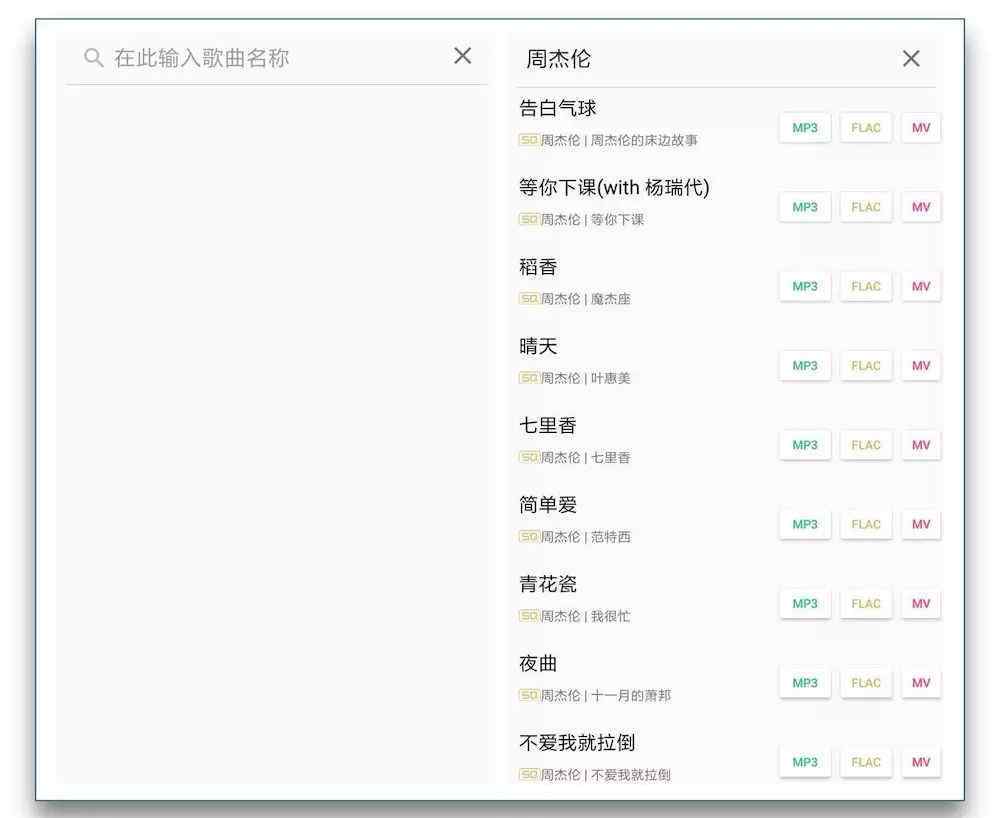Clear the 周杰伦 search query
1000x818 pixels.
911,59
